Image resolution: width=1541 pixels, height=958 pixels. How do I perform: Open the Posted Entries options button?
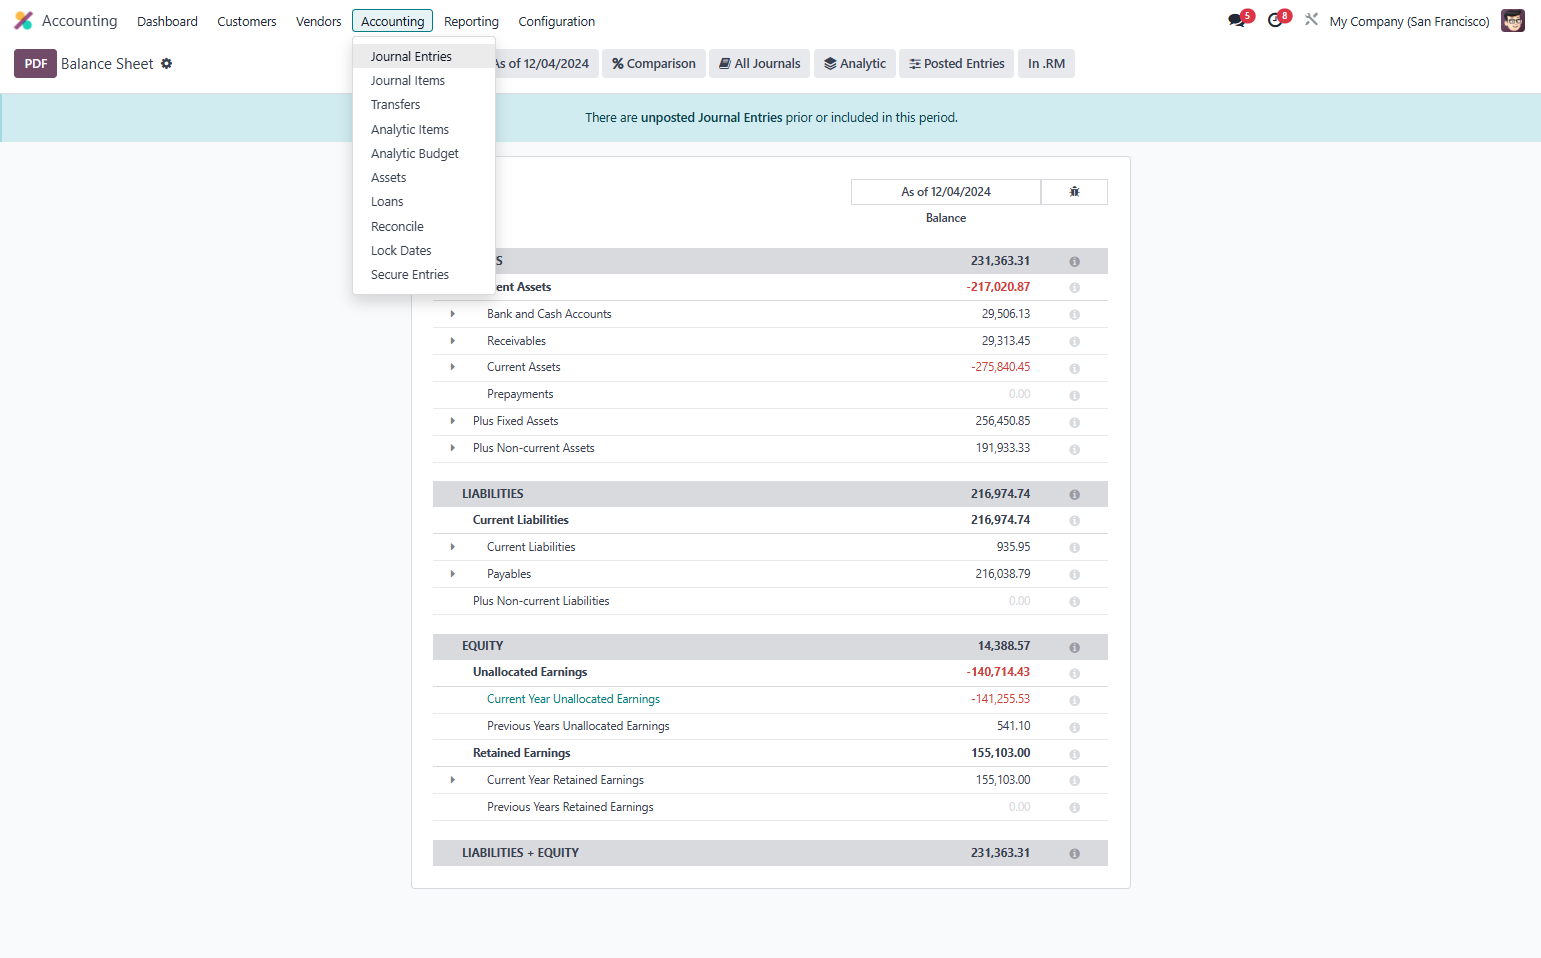coord(957,64)
